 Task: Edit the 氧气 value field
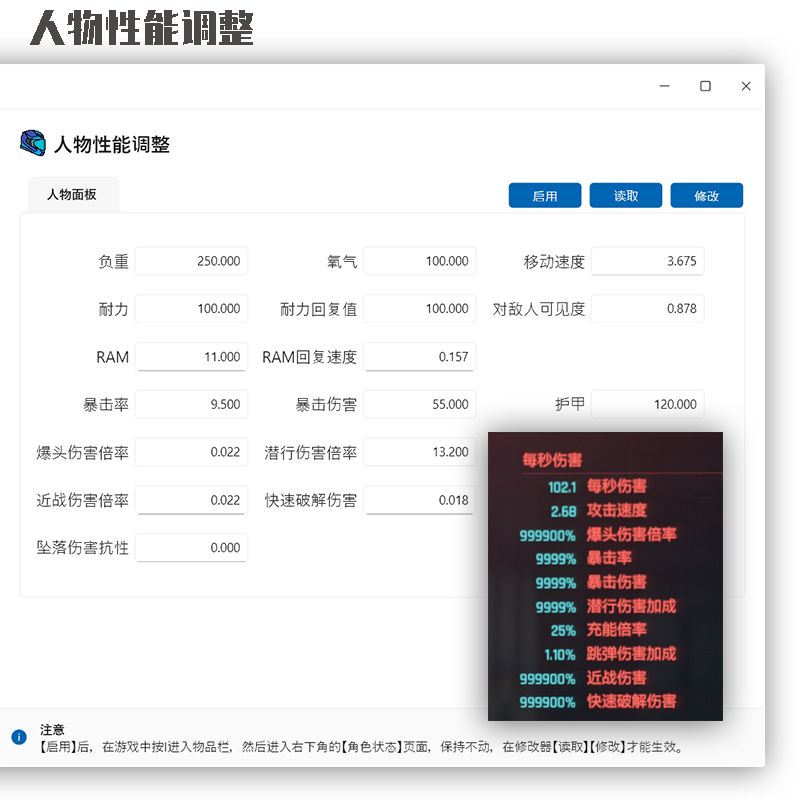pos(419,260)
